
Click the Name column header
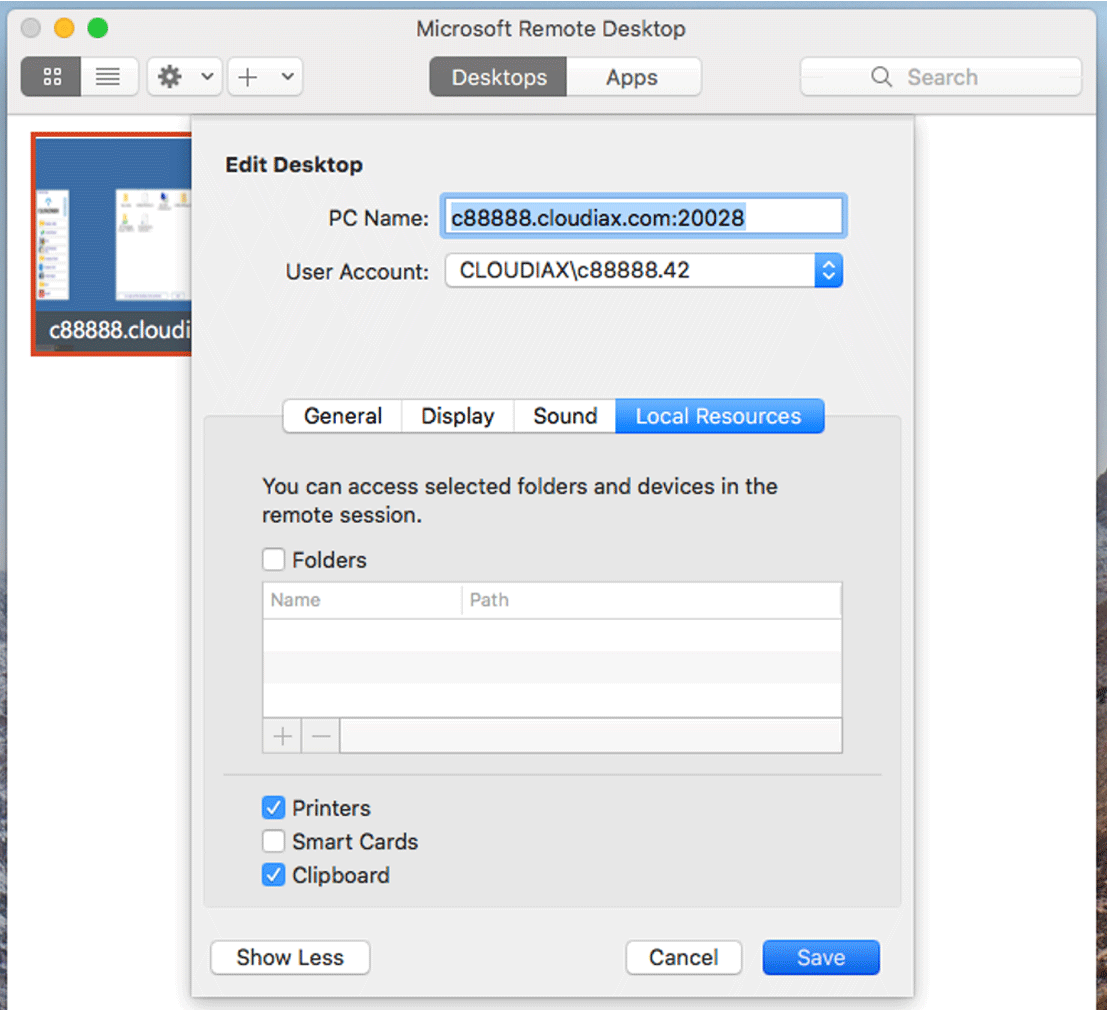point(362,600)
